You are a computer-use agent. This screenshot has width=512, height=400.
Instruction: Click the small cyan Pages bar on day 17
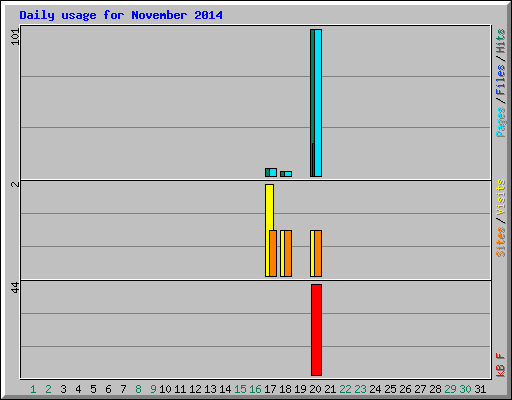click(273, 172)
